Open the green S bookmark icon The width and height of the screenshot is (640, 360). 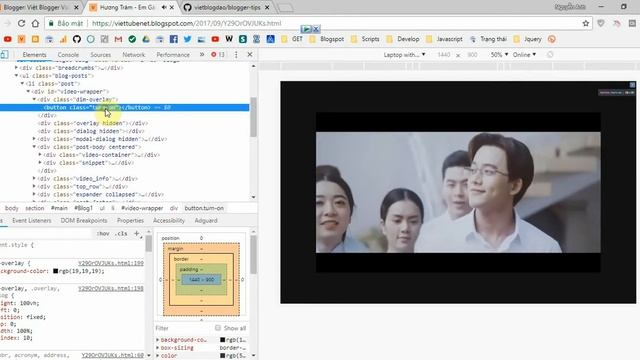coord(243,39)
